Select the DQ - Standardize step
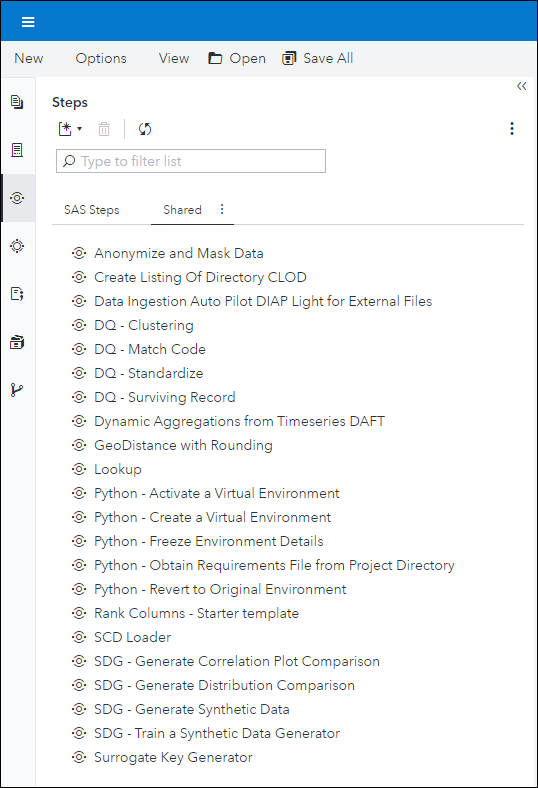The image size is (538, 788). pyautogui.click(x=149, y=373)
